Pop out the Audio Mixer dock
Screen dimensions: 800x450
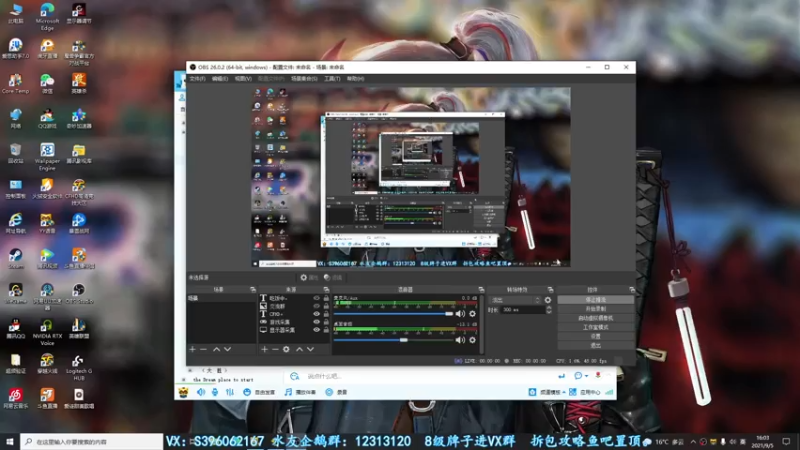(x=481, y=289)
